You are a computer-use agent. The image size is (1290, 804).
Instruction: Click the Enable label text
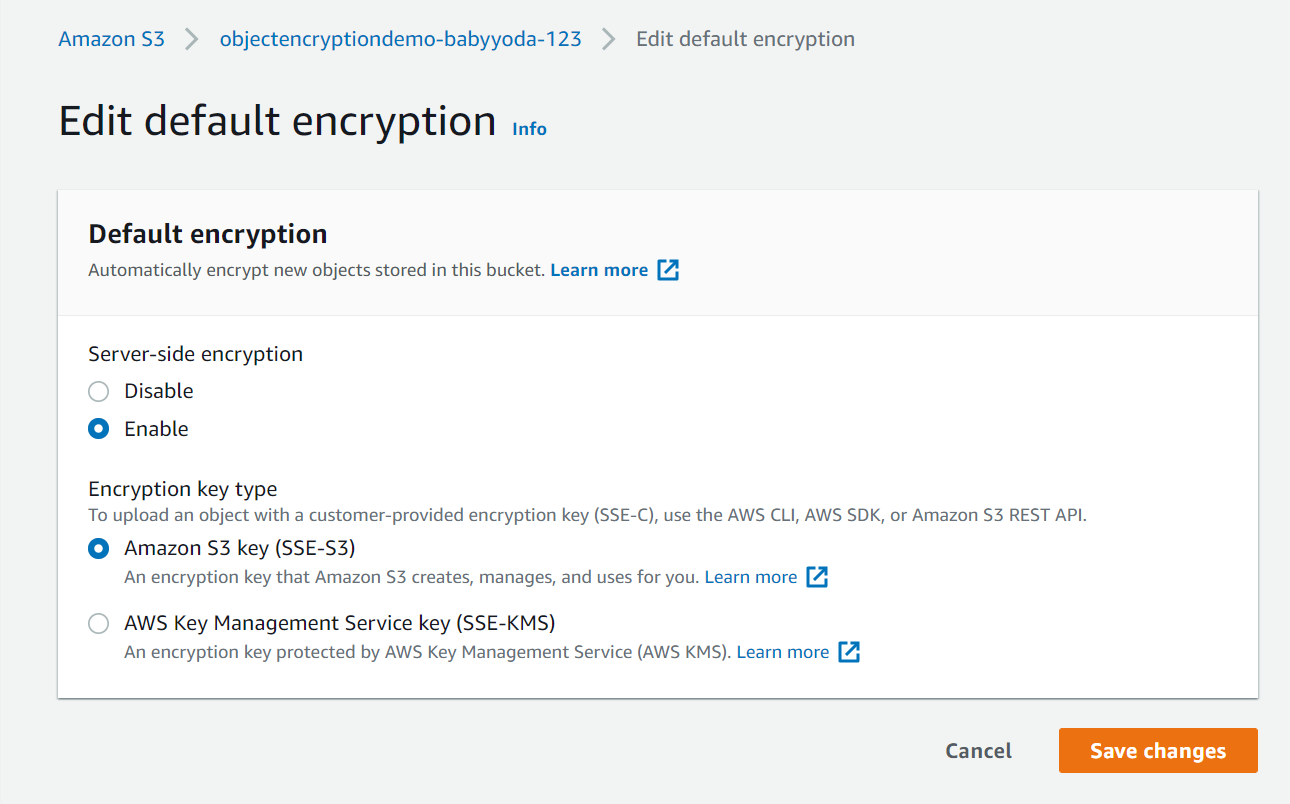point(156,429)
